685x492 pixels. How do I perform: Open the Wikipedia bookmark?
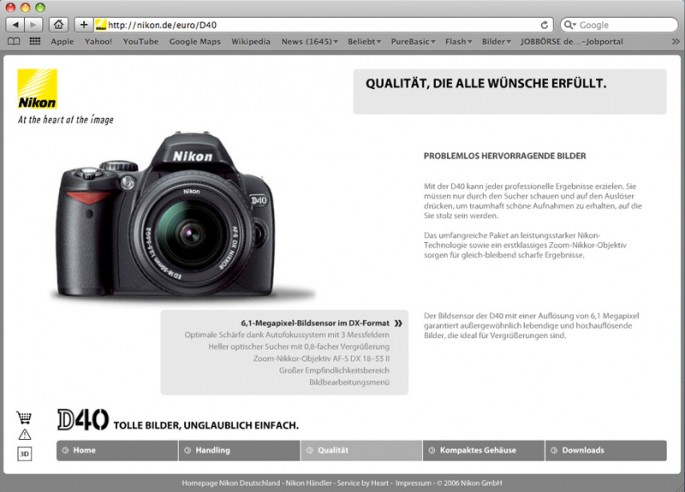pos(251,42)
